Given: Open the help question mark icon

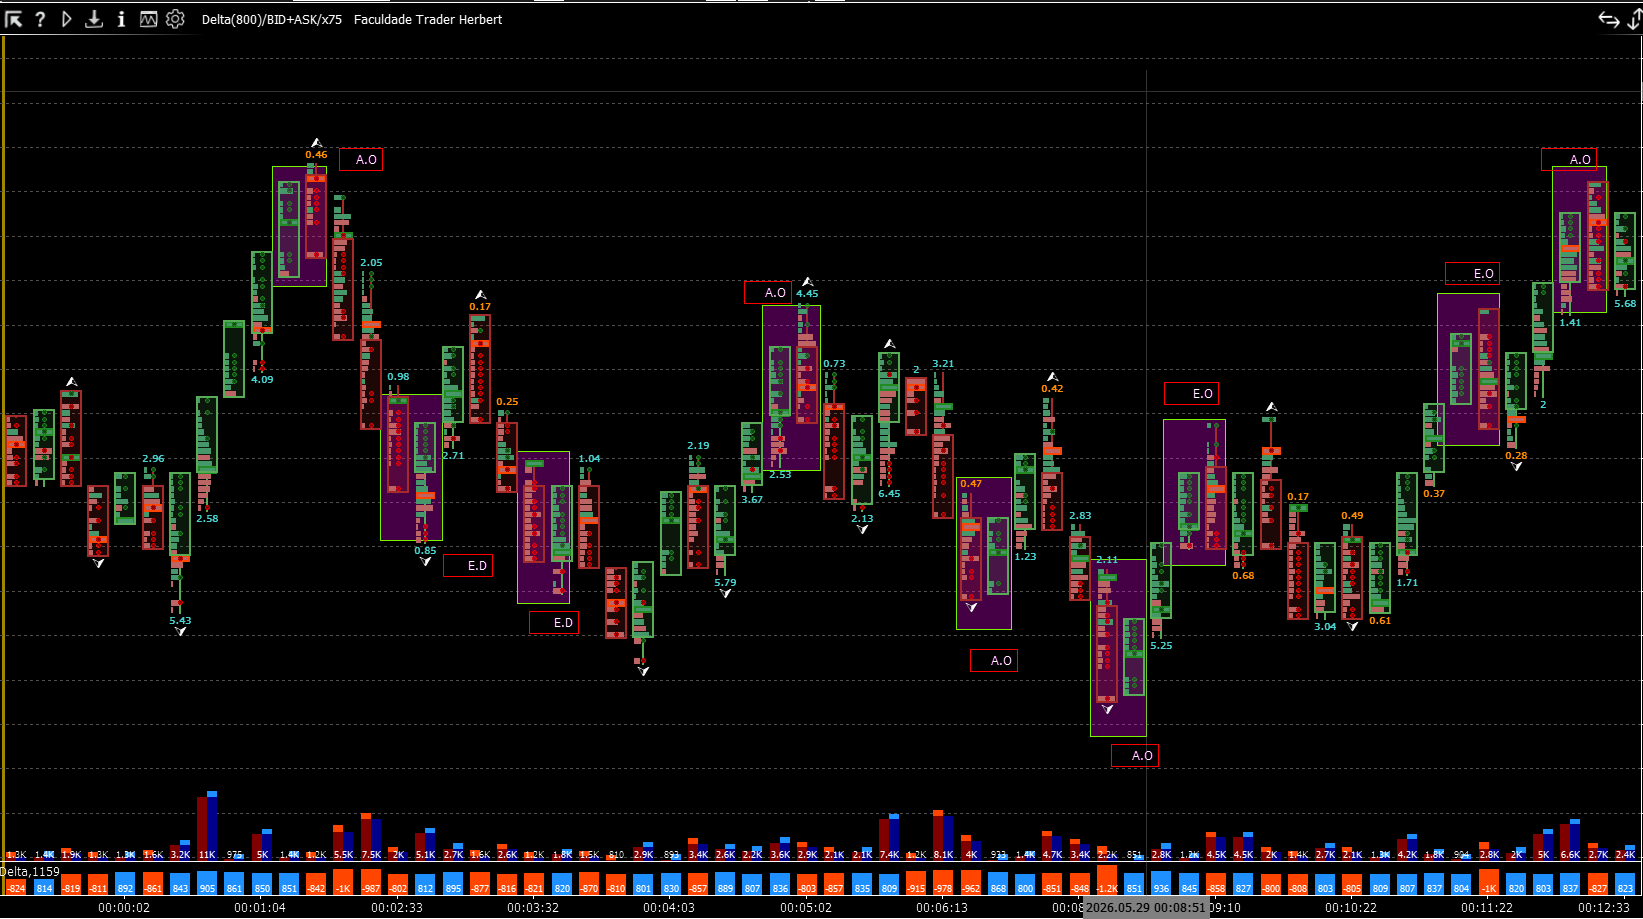Looking at the screenshot, I should pyautogui.click(x=40, y=19).
